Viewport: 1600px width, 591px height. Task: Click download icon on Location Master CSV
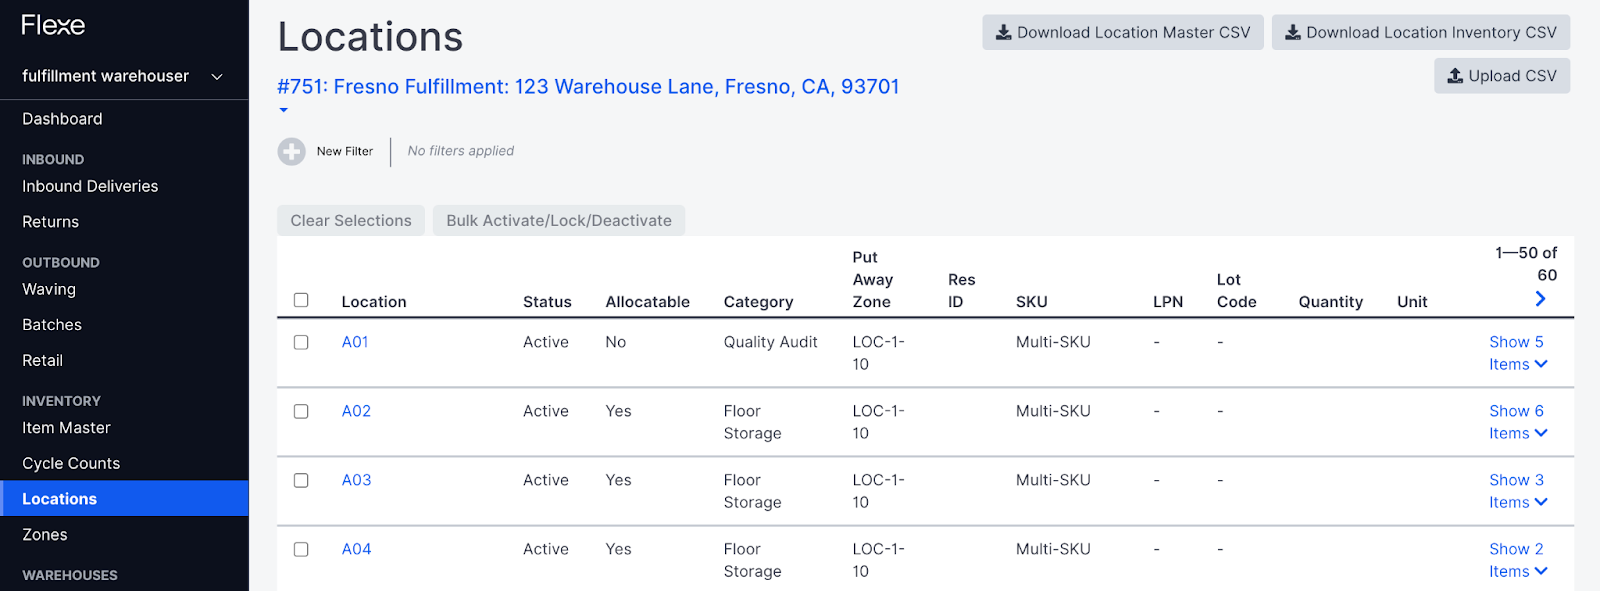(x=1003, y=32)
